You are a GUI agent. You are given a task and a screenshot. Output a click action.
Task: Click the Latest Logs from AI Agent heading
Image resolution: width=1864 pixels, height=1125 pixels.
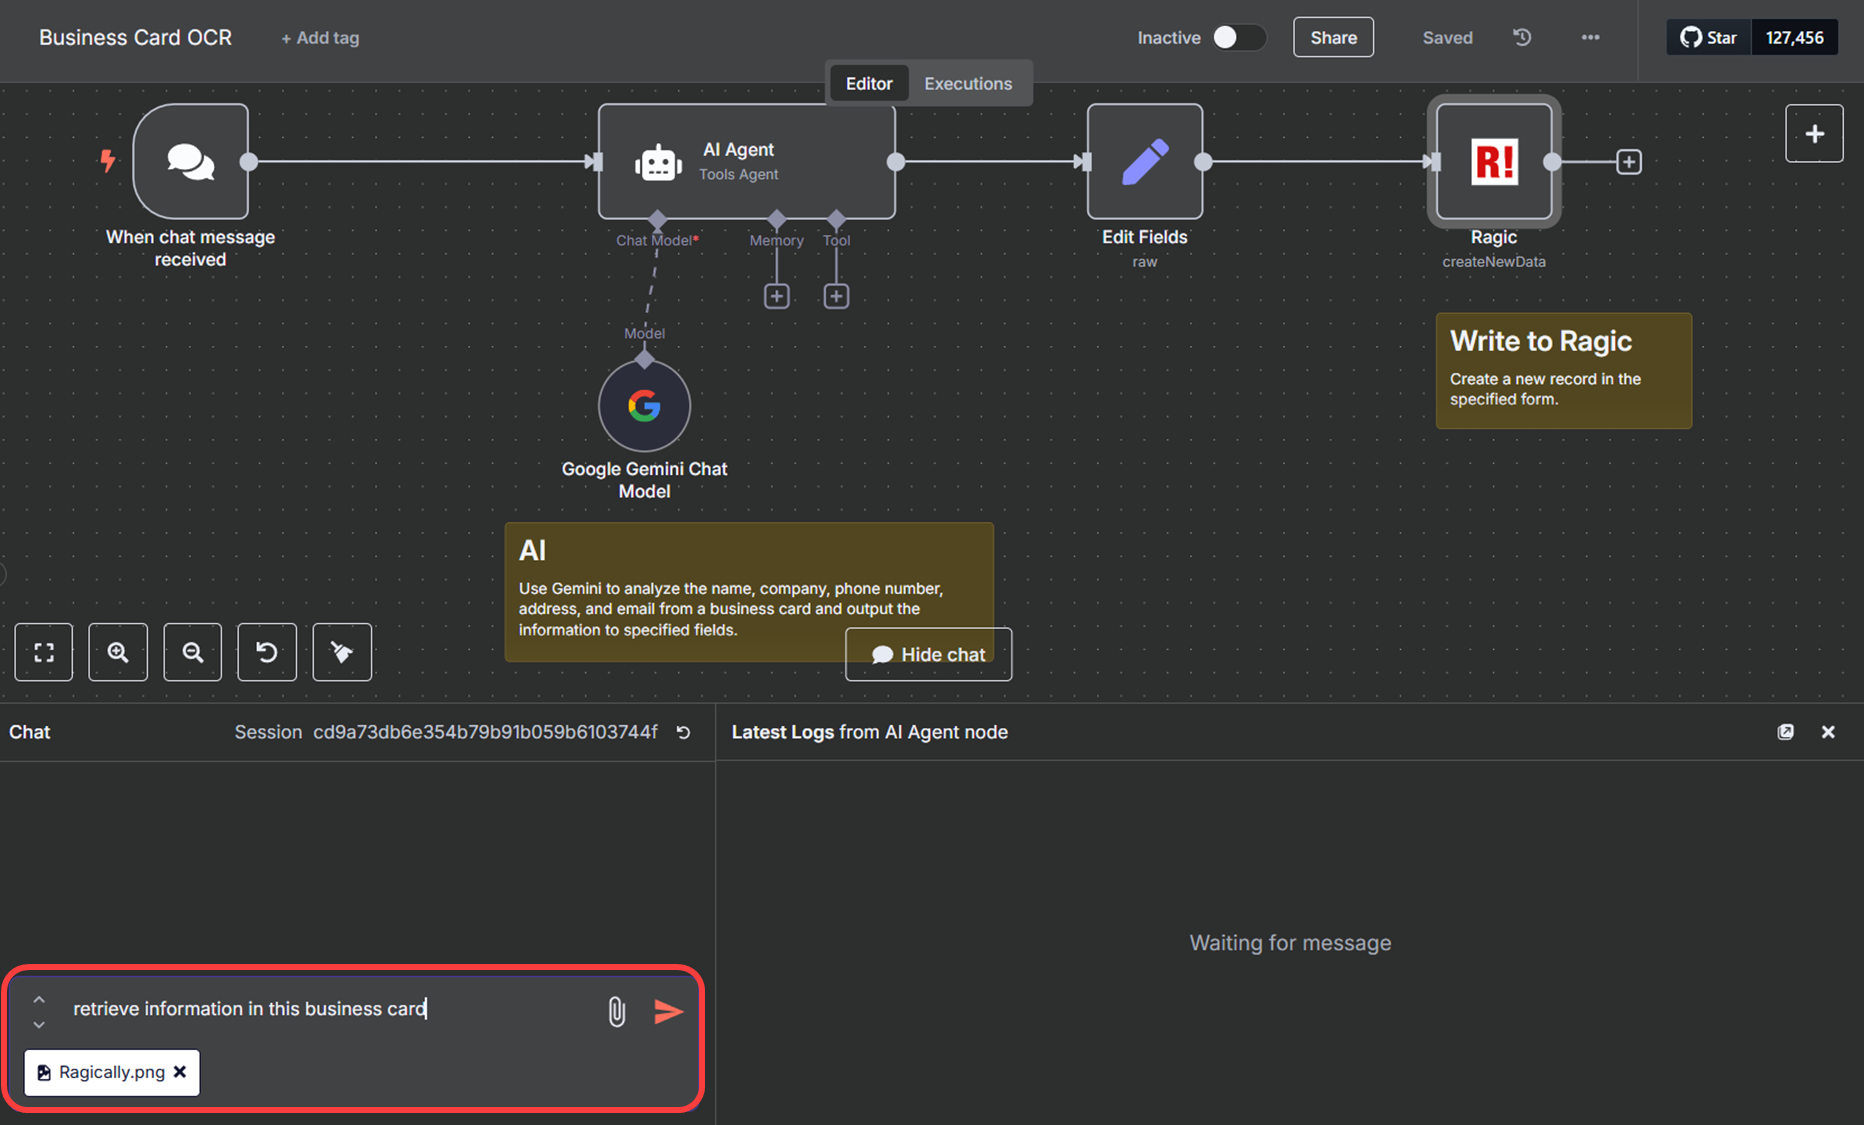tap(869, 732)
